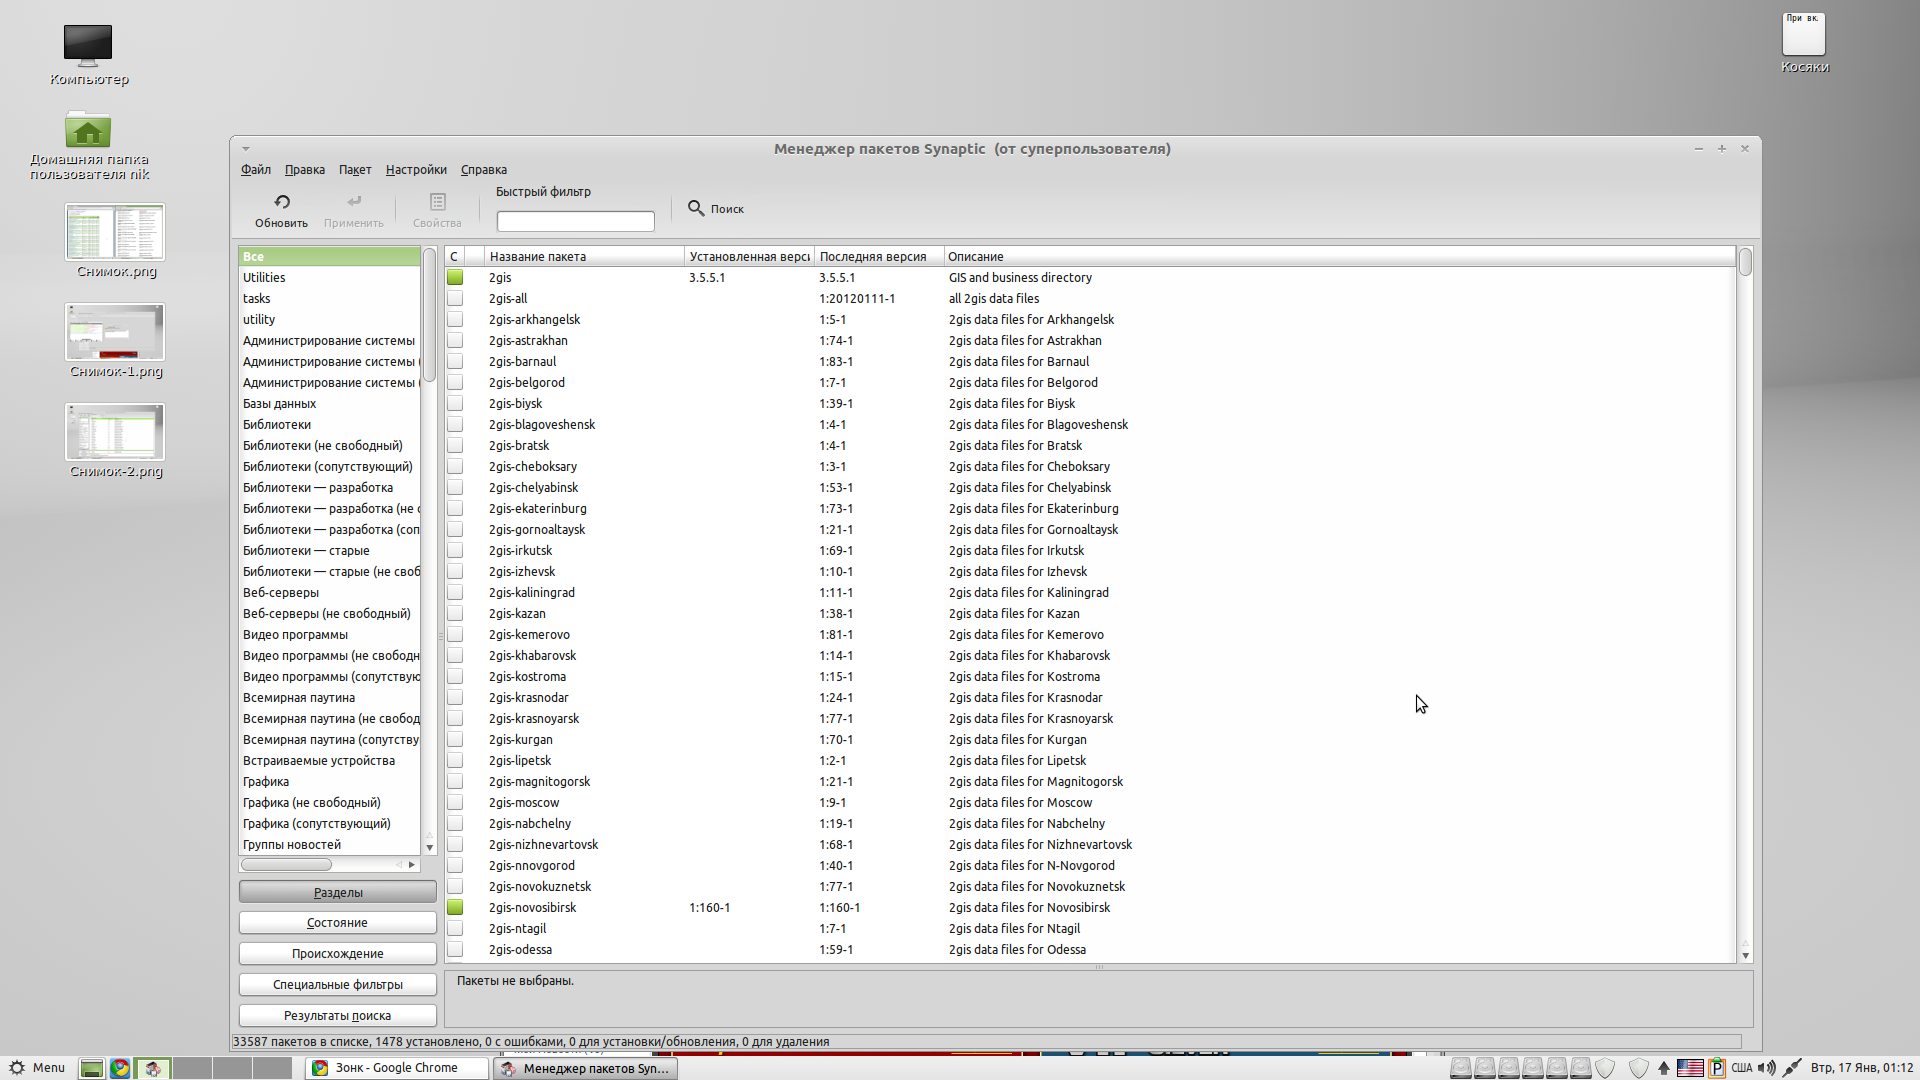Click green installed status box for 2gis
This screenshot has width=1920, height=1080.
tap(455, 277)
